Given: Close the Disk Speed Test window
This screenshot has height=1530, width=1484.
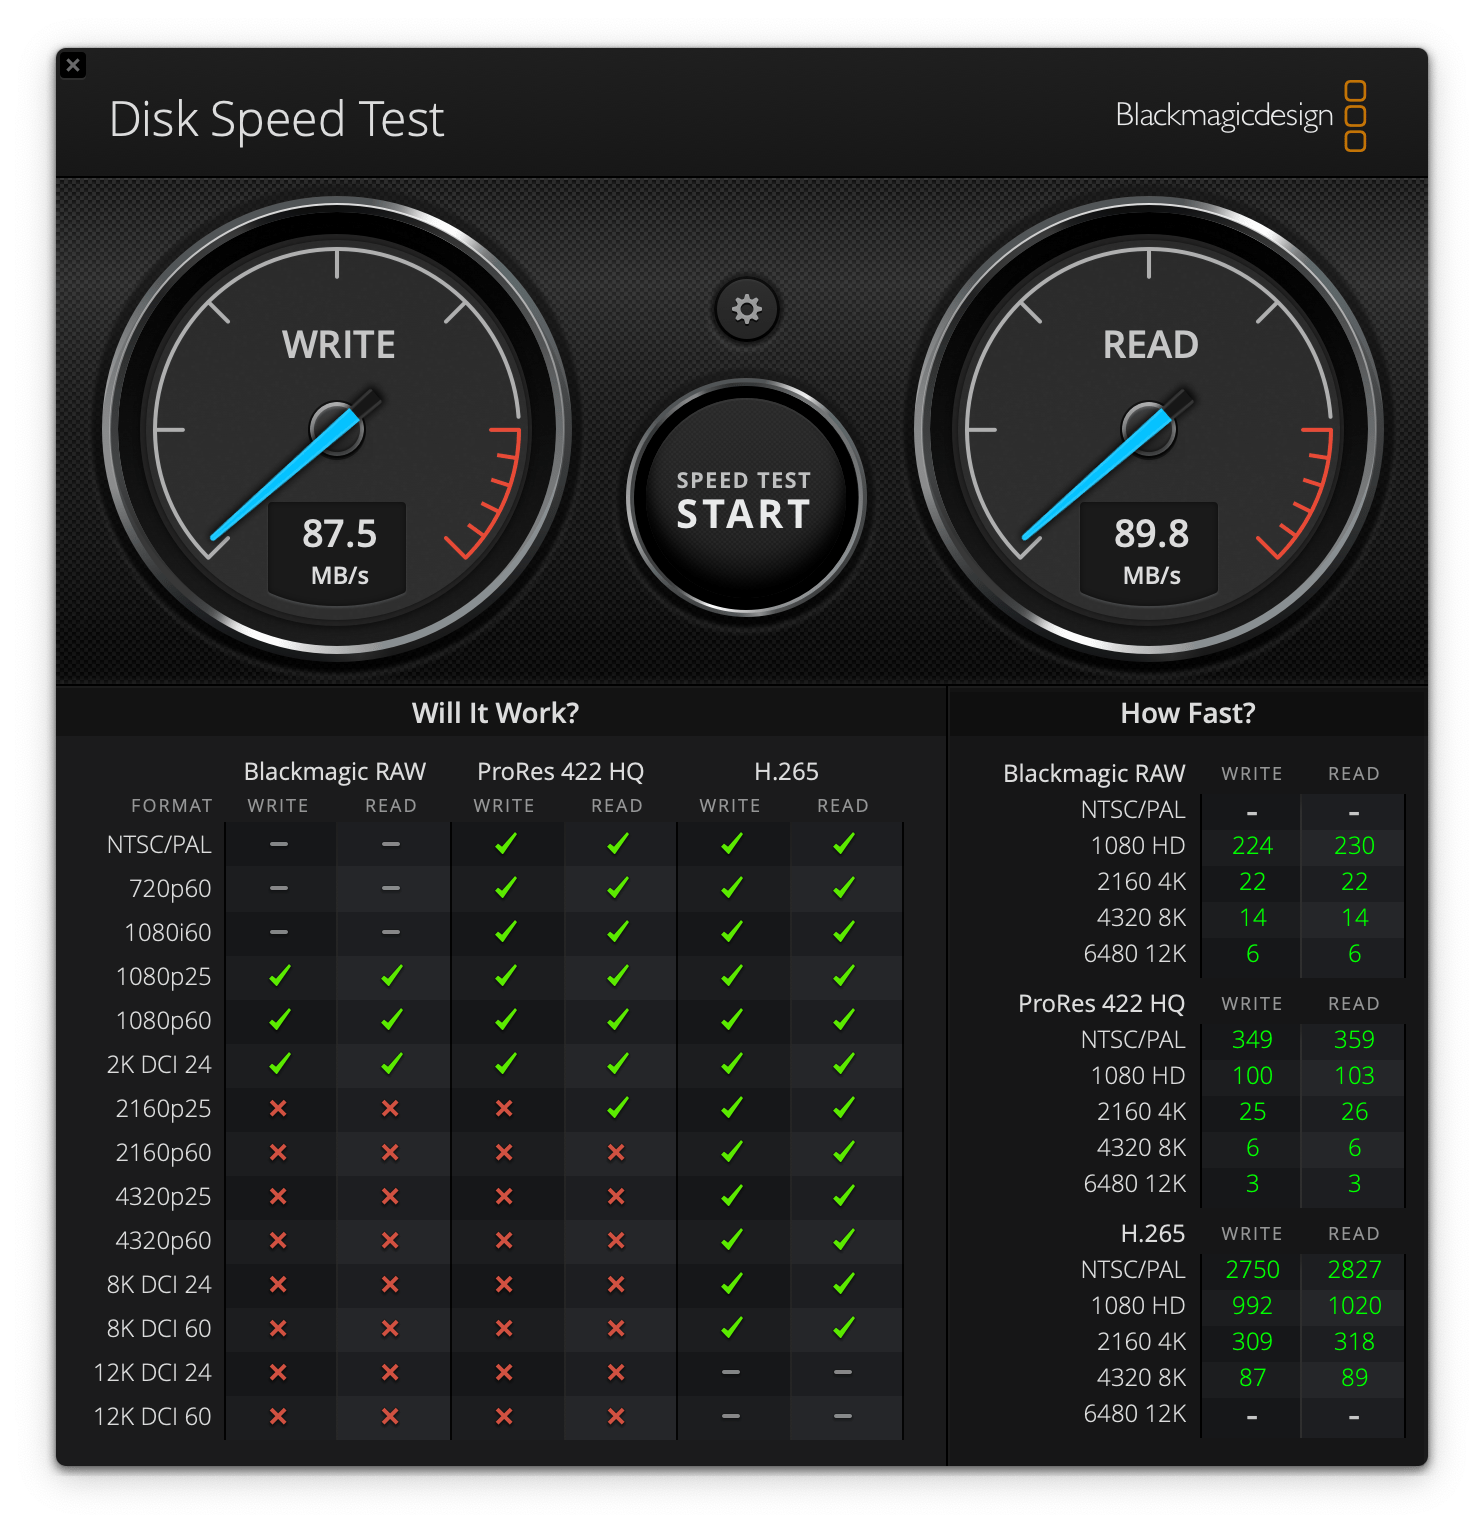Looking at the screenshot, I should (x=73, y=65).
